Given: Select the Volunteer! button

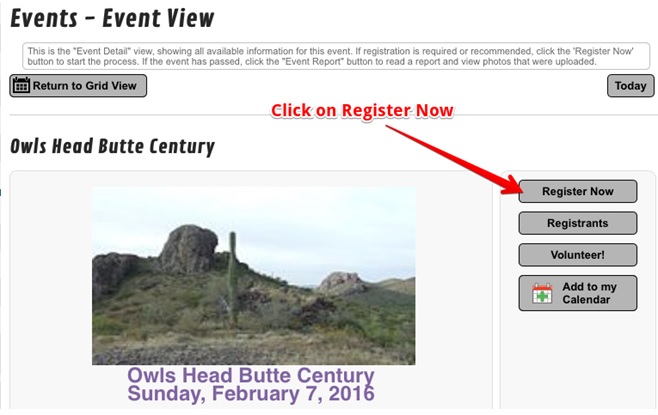Looking at the screenshot, I should [577, 255].
